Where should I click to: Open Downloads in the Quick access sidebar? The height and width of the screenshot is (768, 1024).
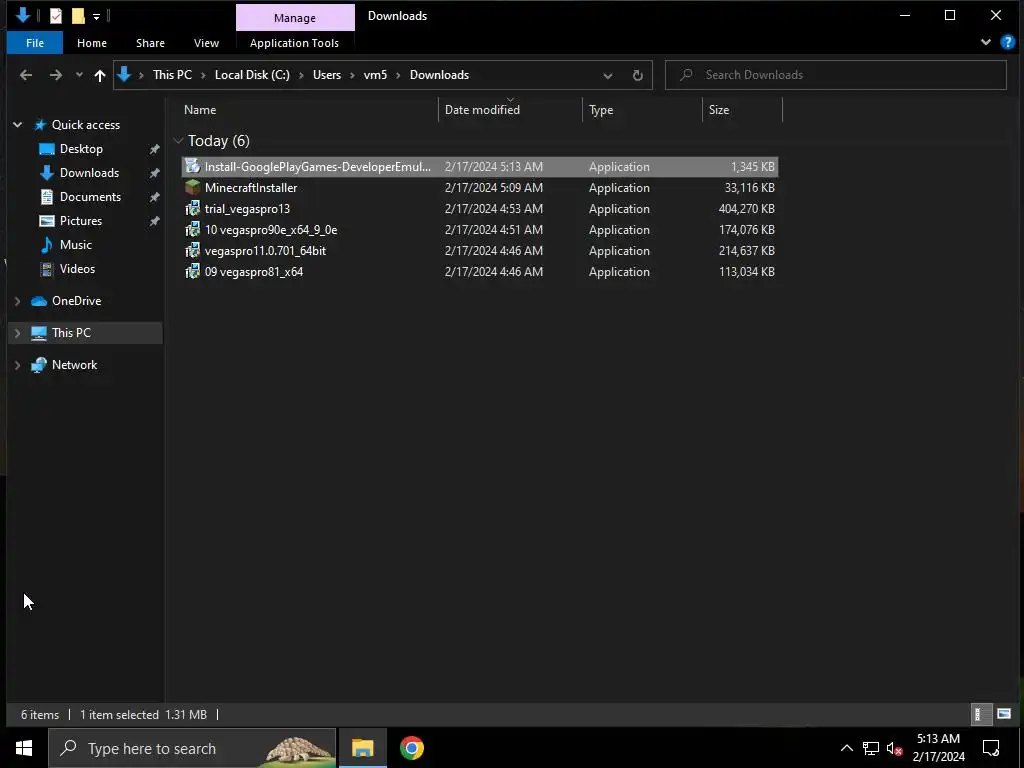point(89,173)
